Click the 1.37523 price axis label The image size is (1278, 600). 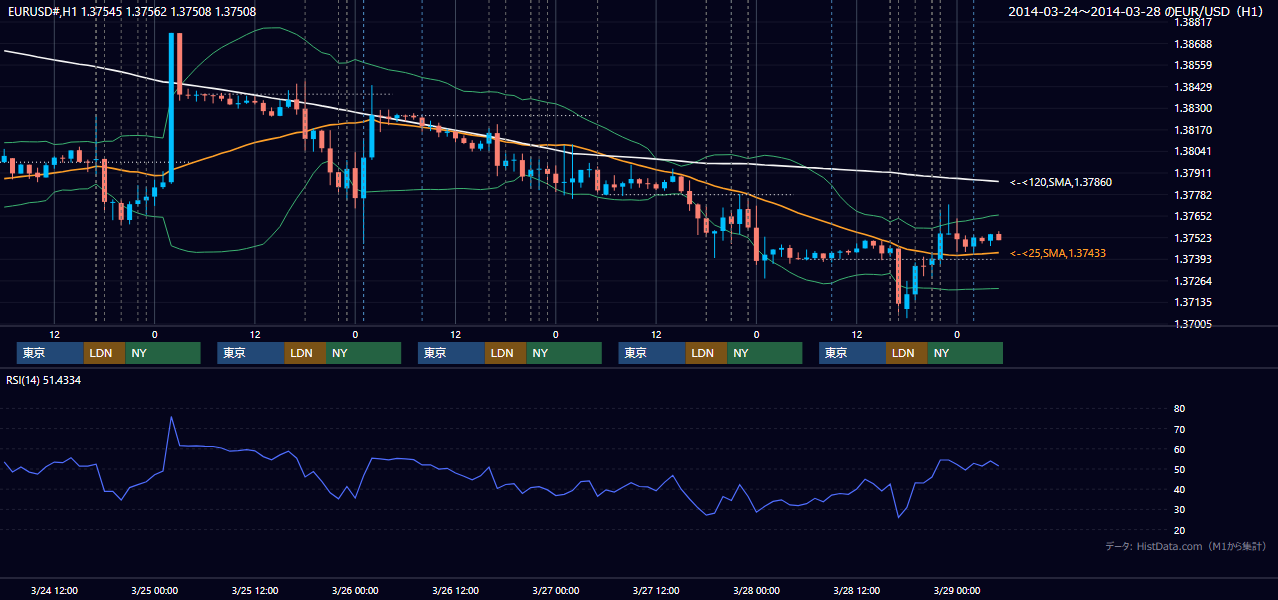click(x=1193, y=238)
